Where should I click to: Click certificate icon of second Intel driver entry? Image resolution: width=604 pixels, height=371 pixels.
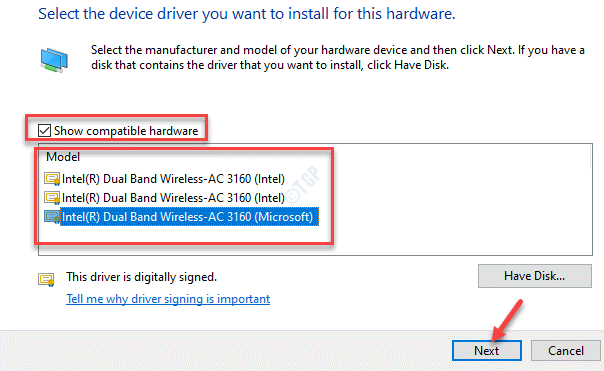[52, 198]
